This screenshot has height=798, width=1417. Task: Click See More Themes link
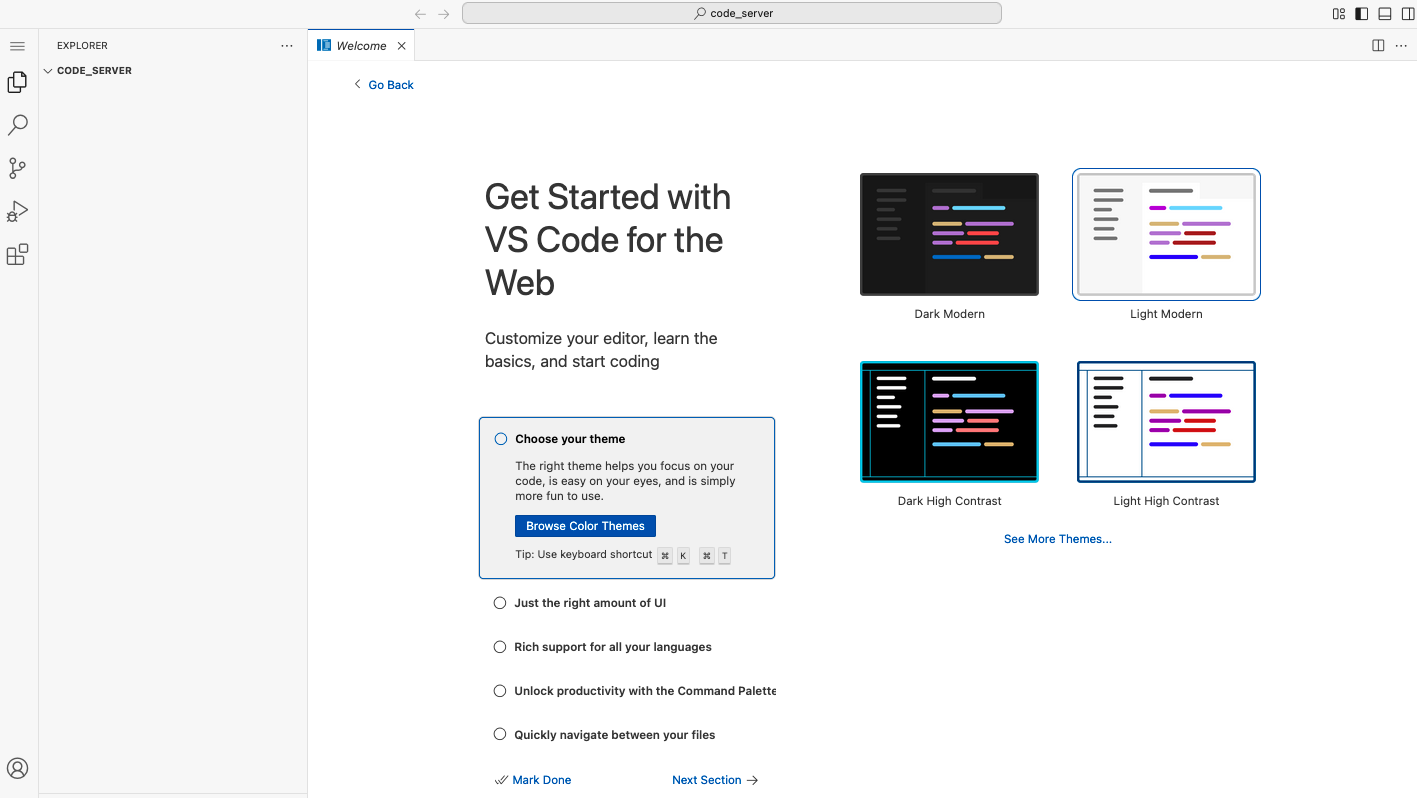tap(1058, 539)
